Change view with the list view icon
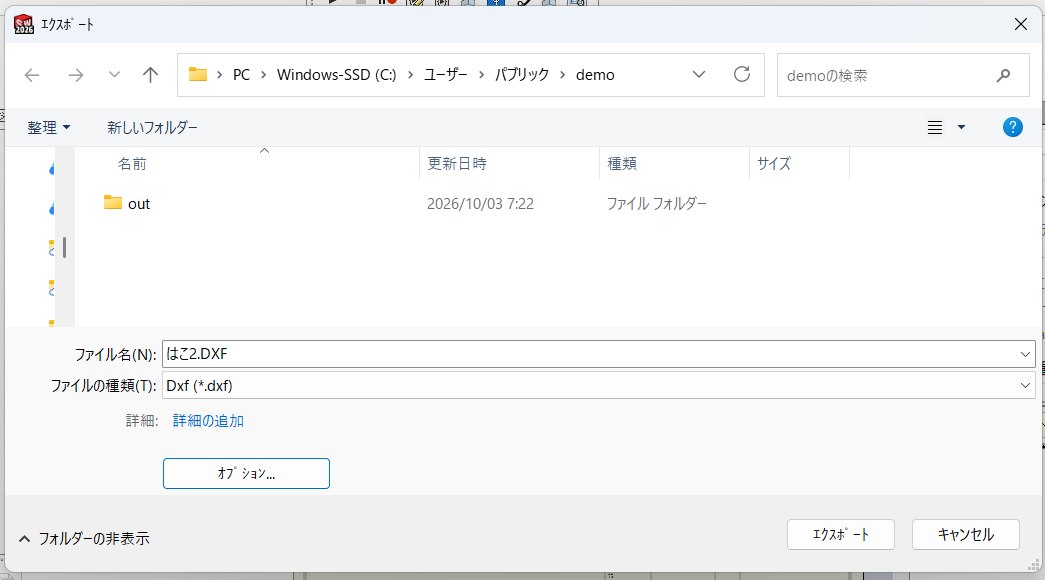This screenshot has width=1045, height=580. pos(935,127)
